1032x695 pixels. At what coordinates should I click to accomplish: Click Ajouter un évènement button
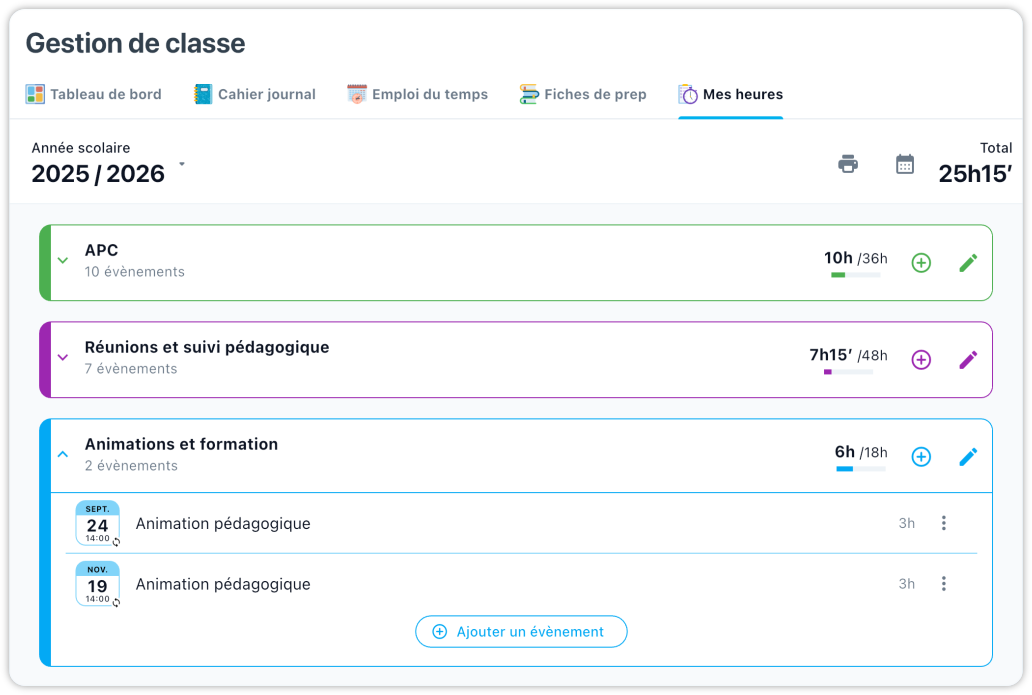tap(521, 632)
